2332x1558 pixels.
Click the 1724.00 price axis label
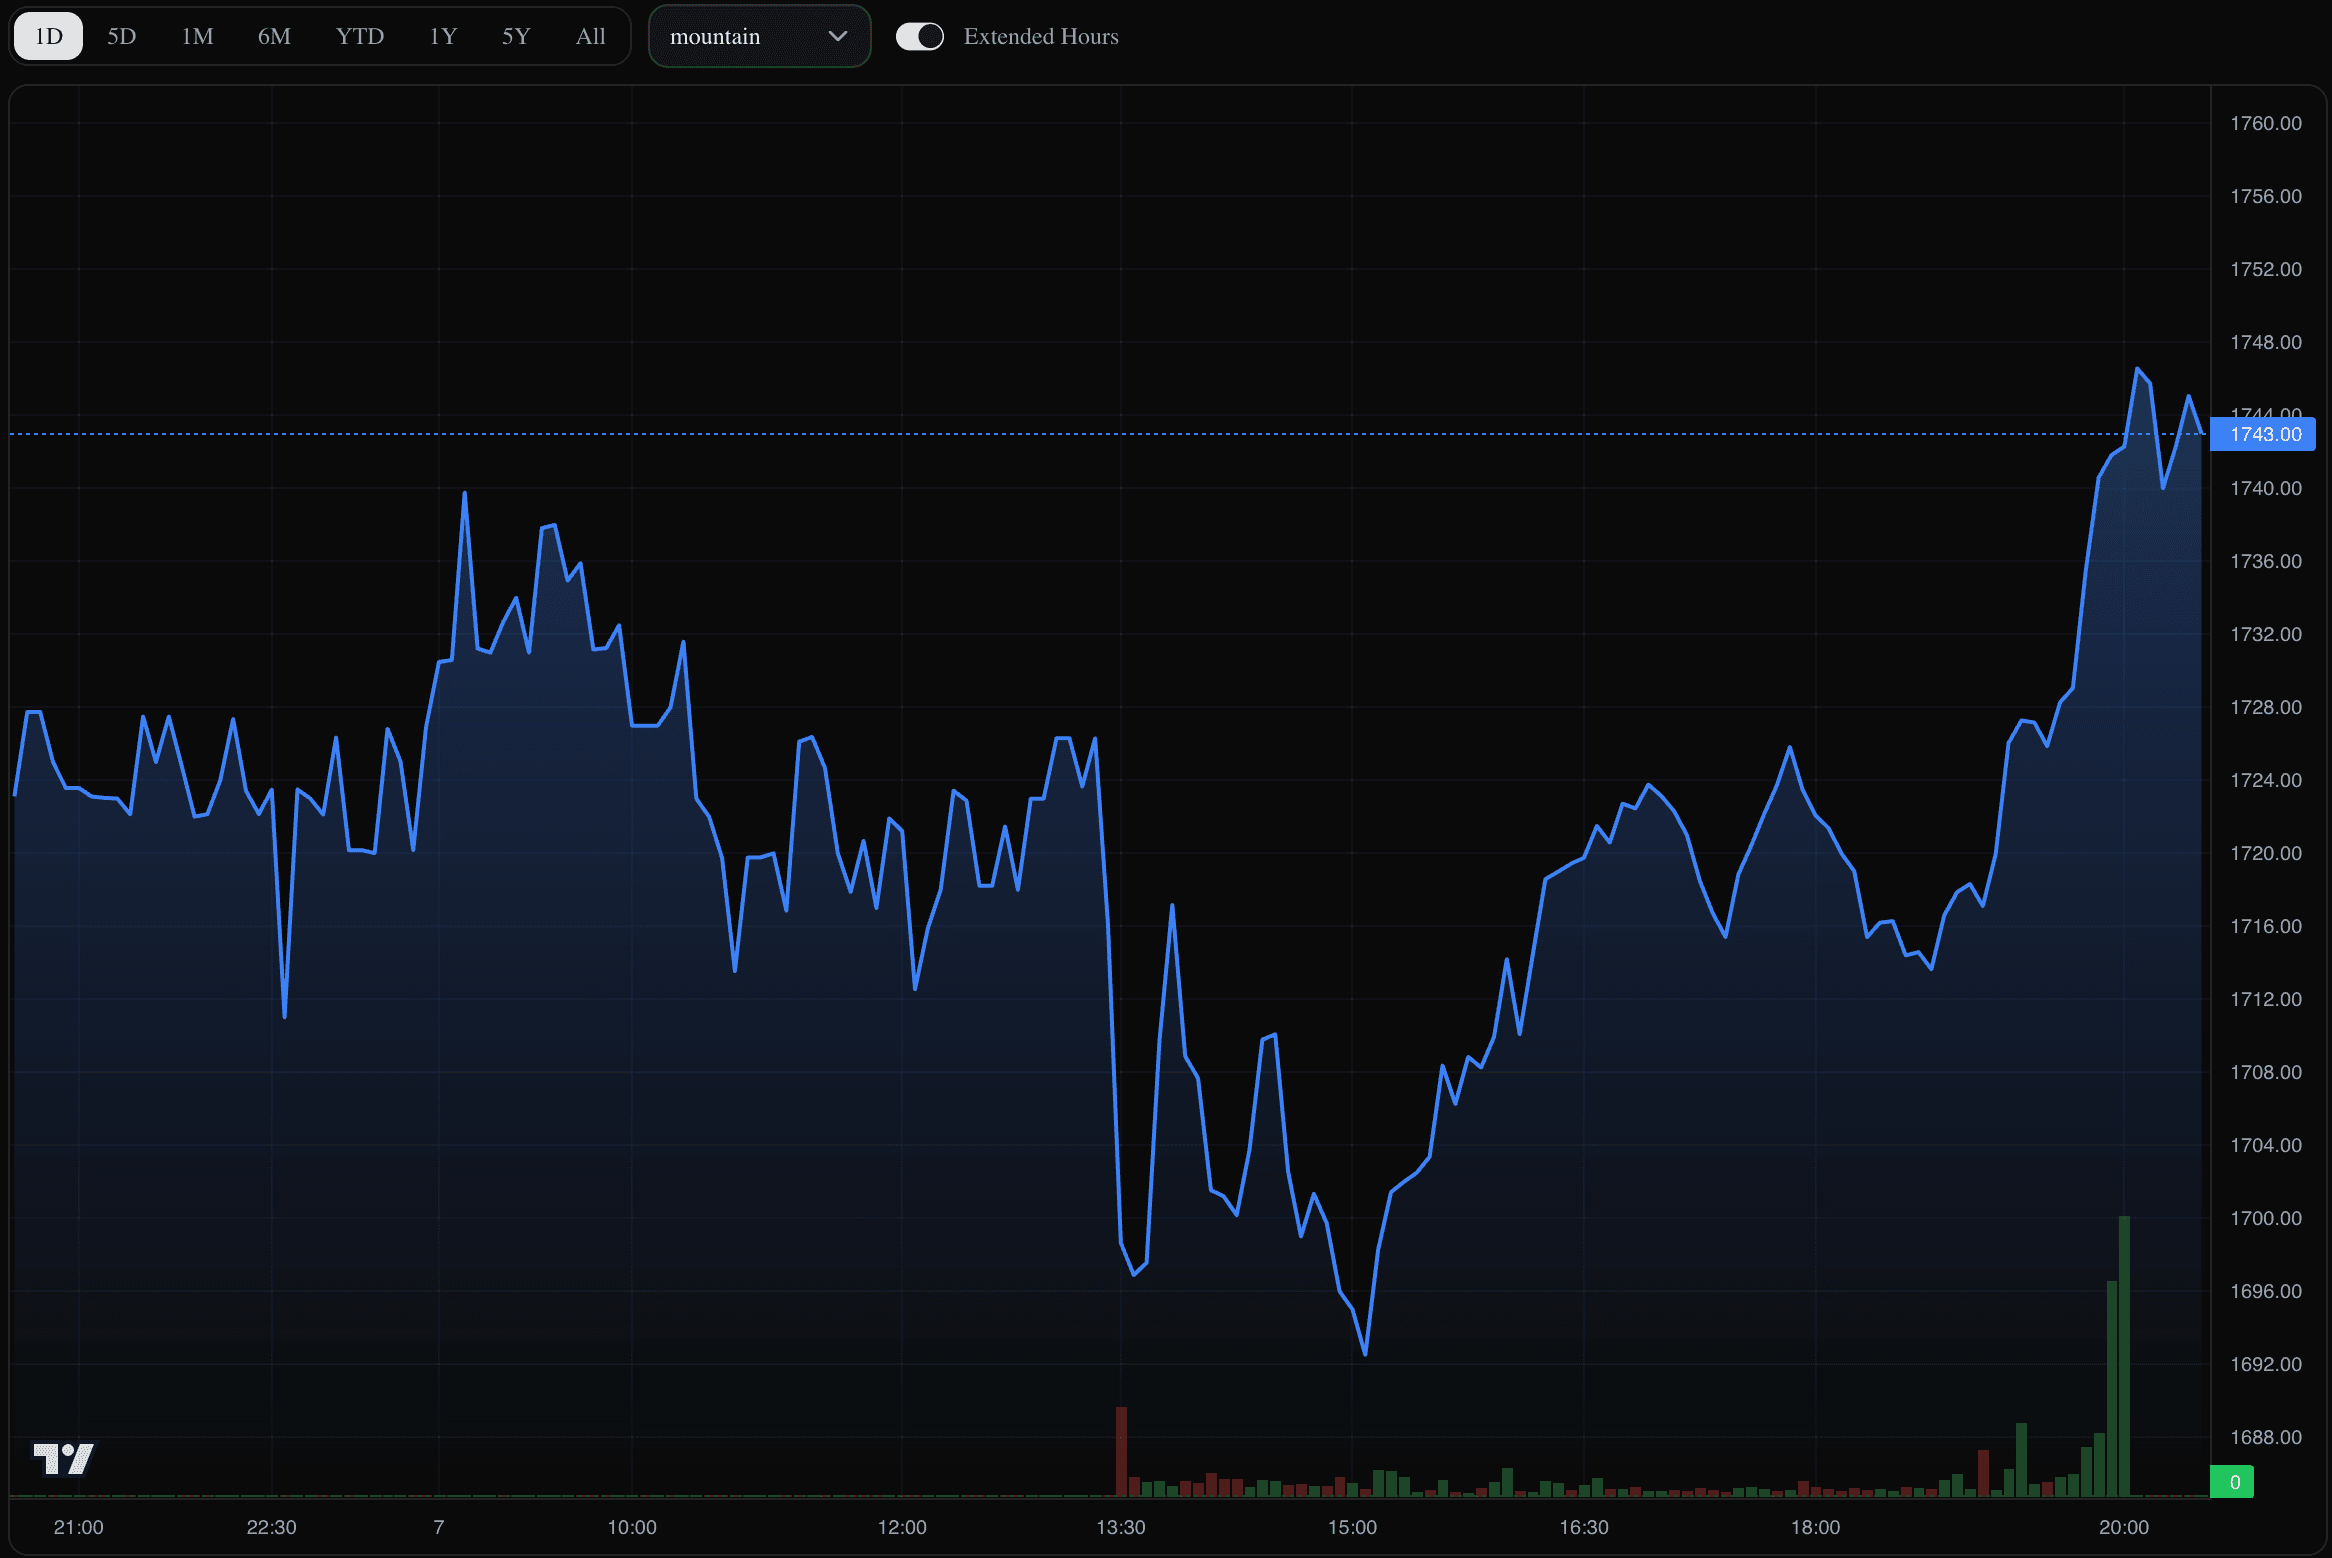tap(2266, 780)
